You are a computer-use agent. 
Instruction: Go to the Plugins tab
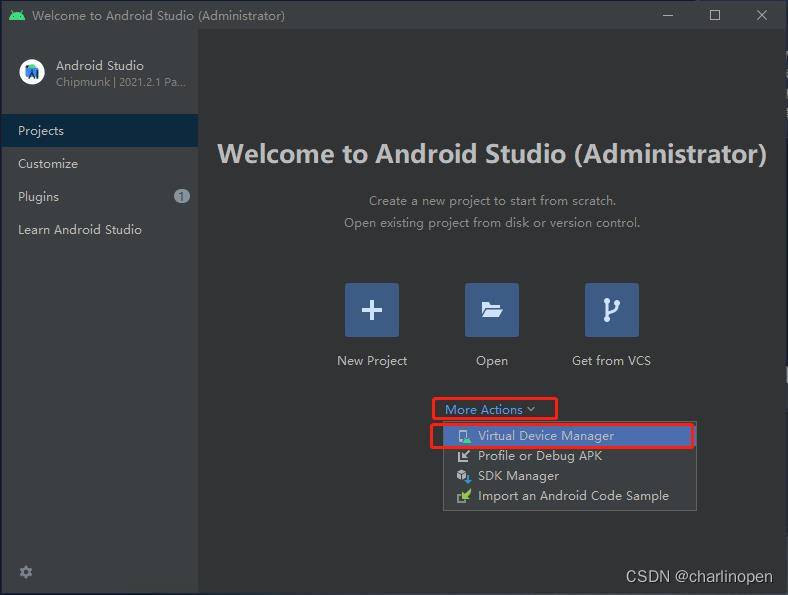click(39, 197)
